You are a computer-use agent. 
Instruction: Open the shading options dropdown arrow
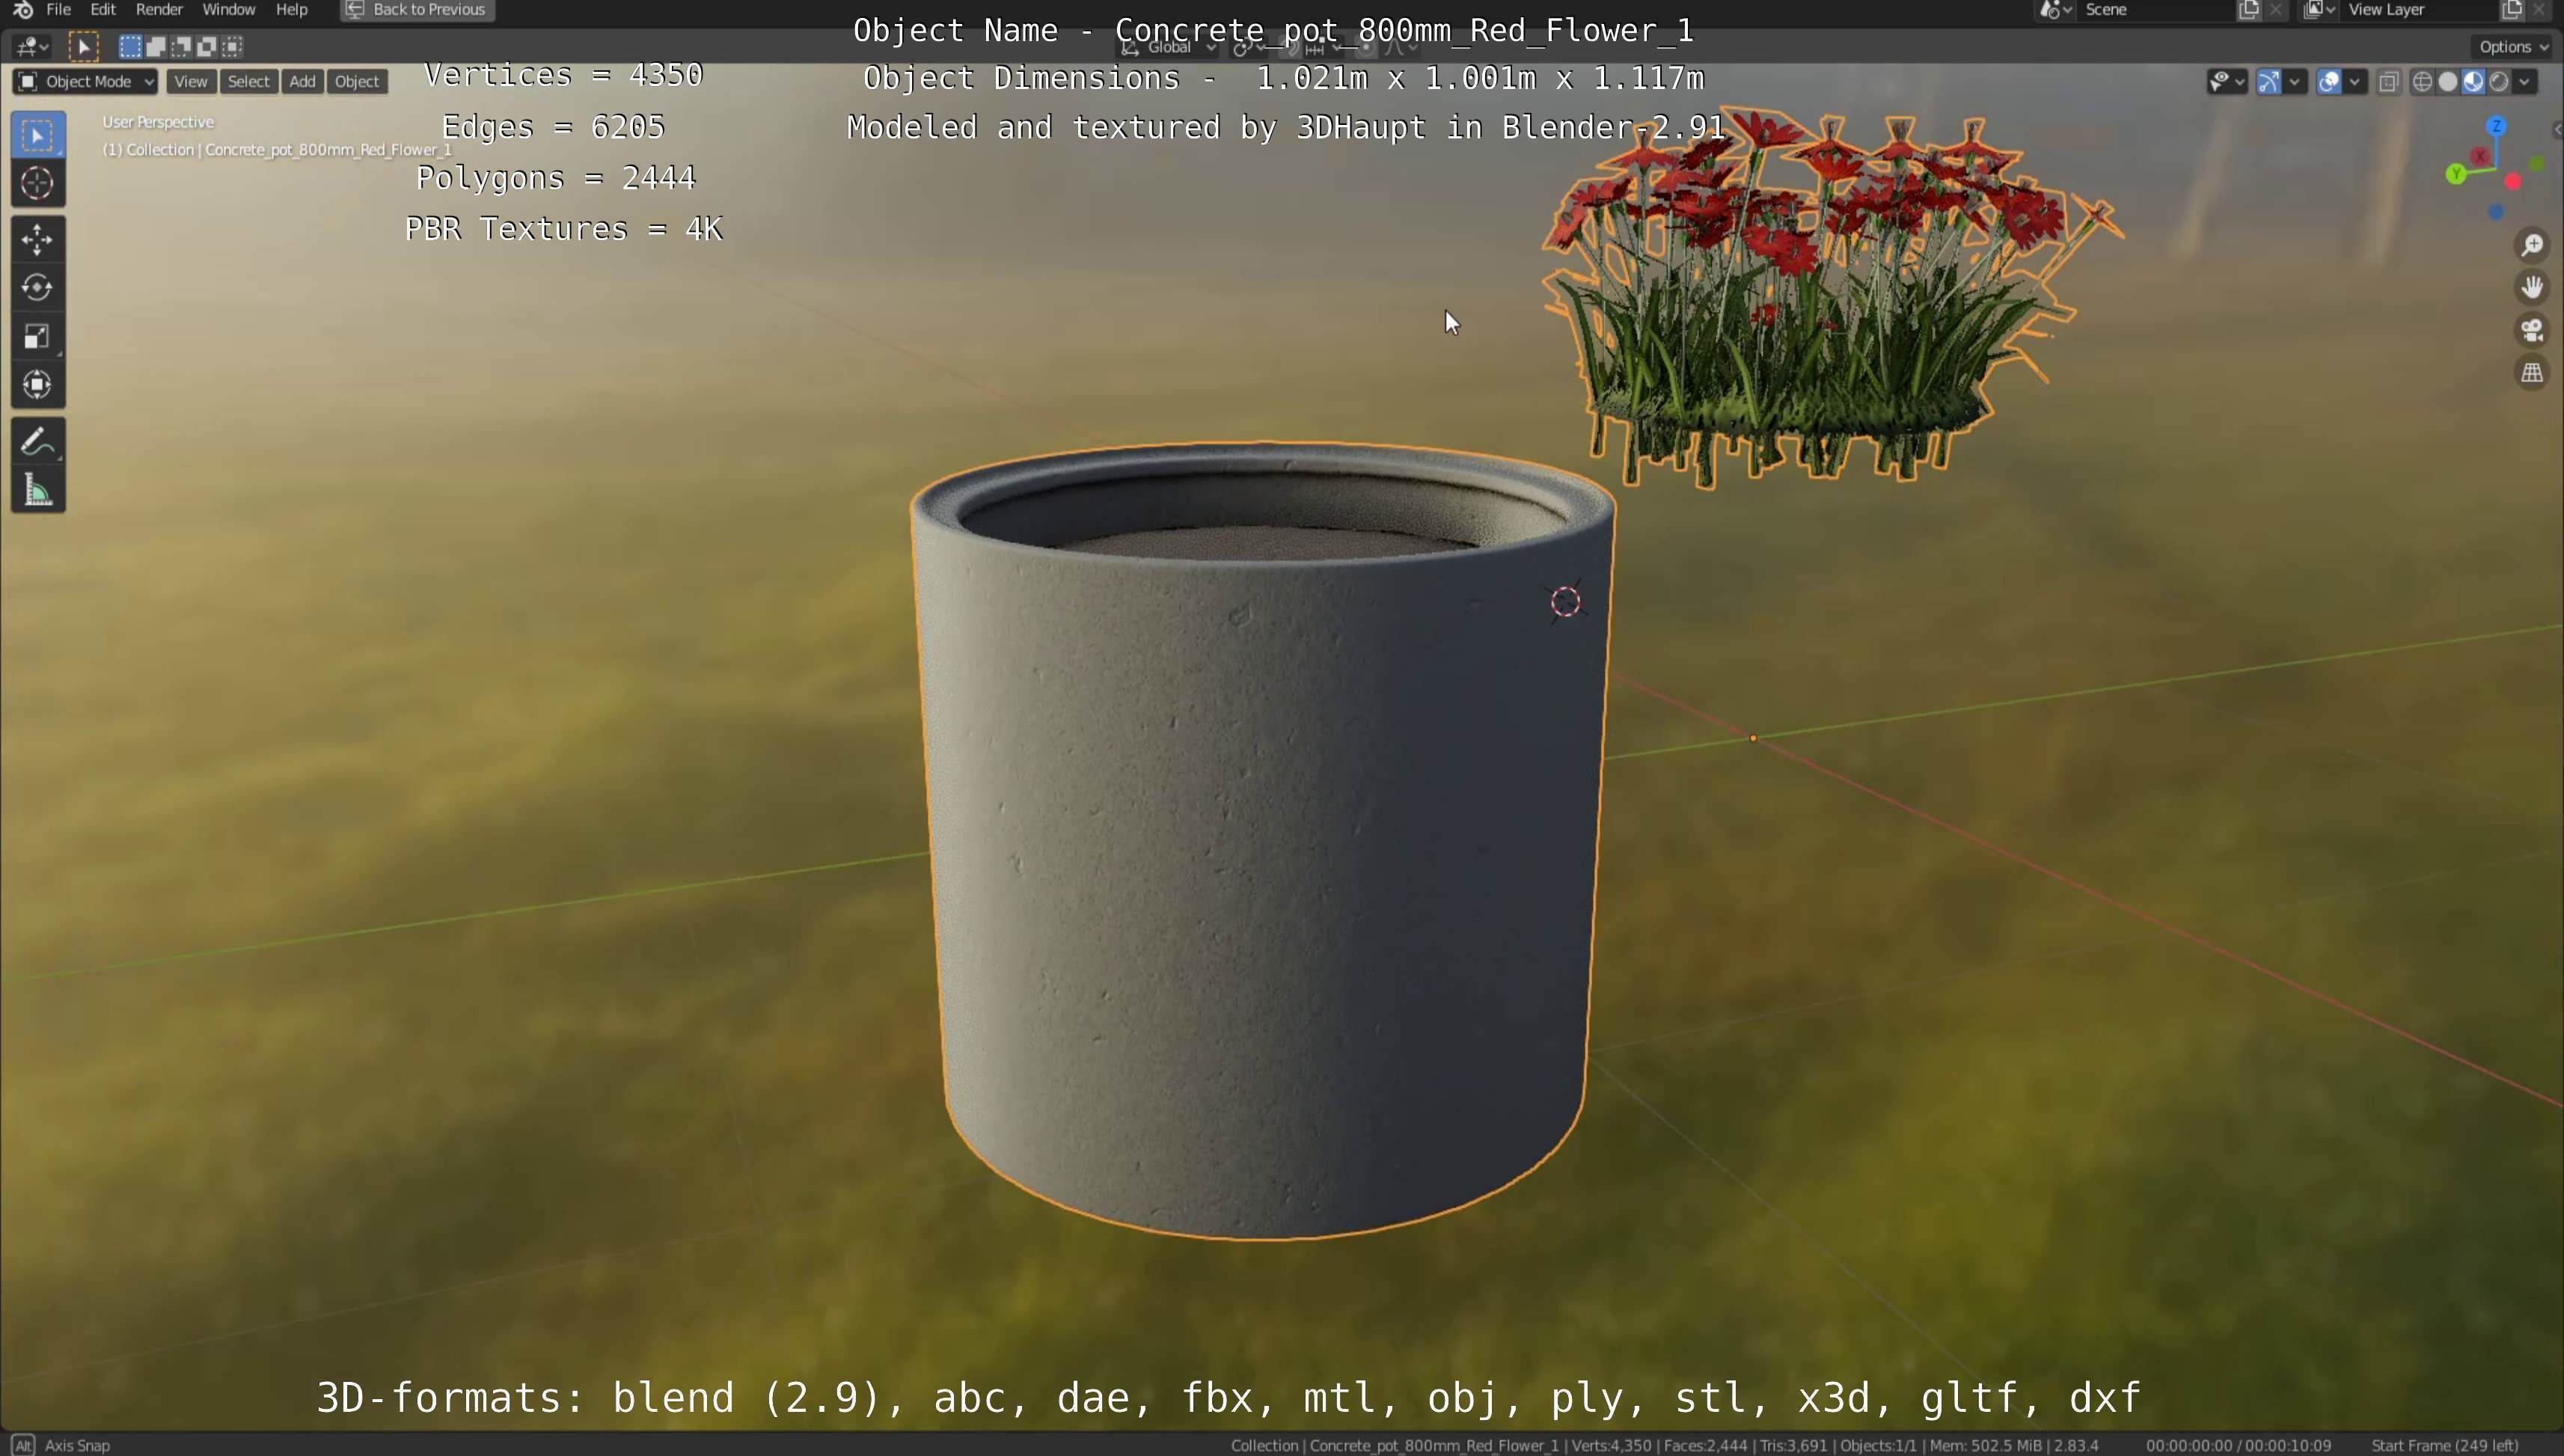[2525, 82]
